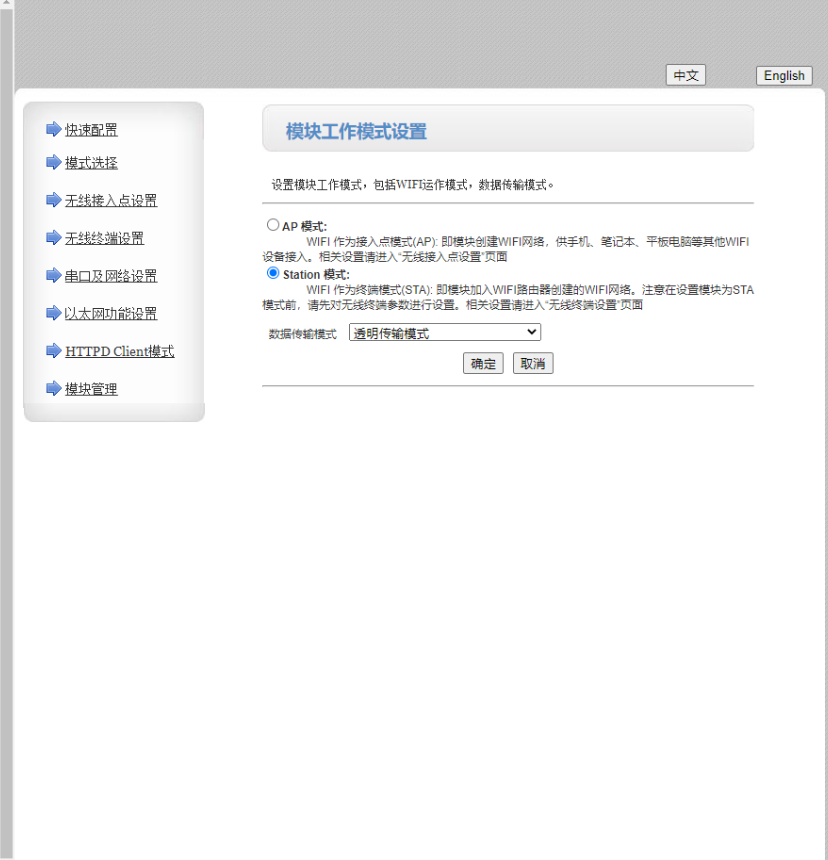The height and width of the screenshot is (860, 828).
Task: Click the arrow icon by HTTPD Client模式
Action: pyautogui.click(x=54, y=351)
